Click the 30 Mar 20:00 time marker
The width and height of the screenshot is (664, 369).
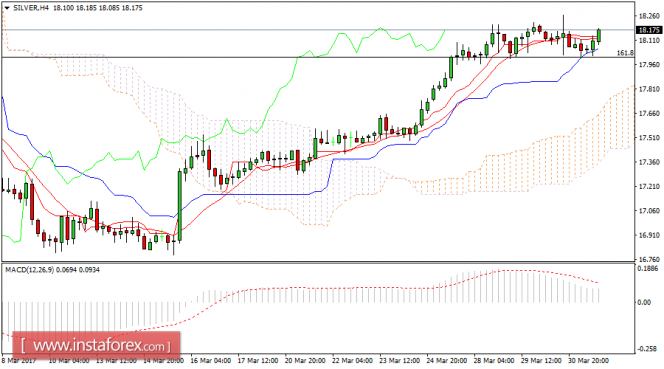pos(588,361)
